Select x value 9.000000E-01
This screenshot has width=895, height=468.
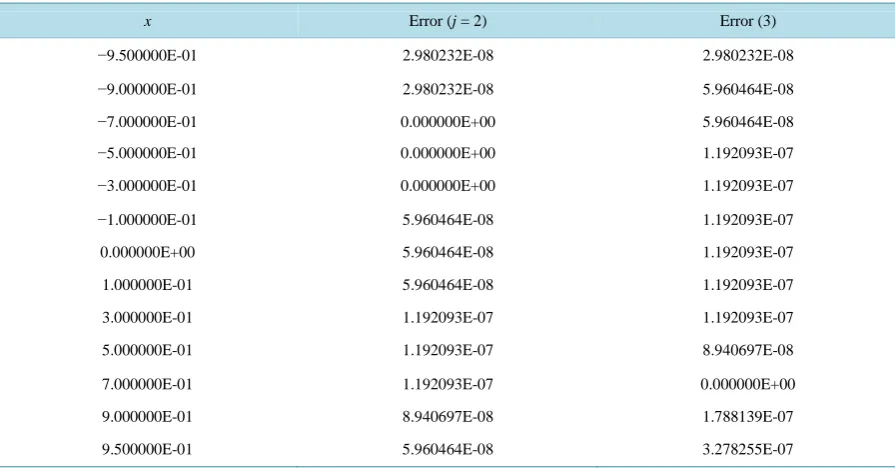[147, 417]
